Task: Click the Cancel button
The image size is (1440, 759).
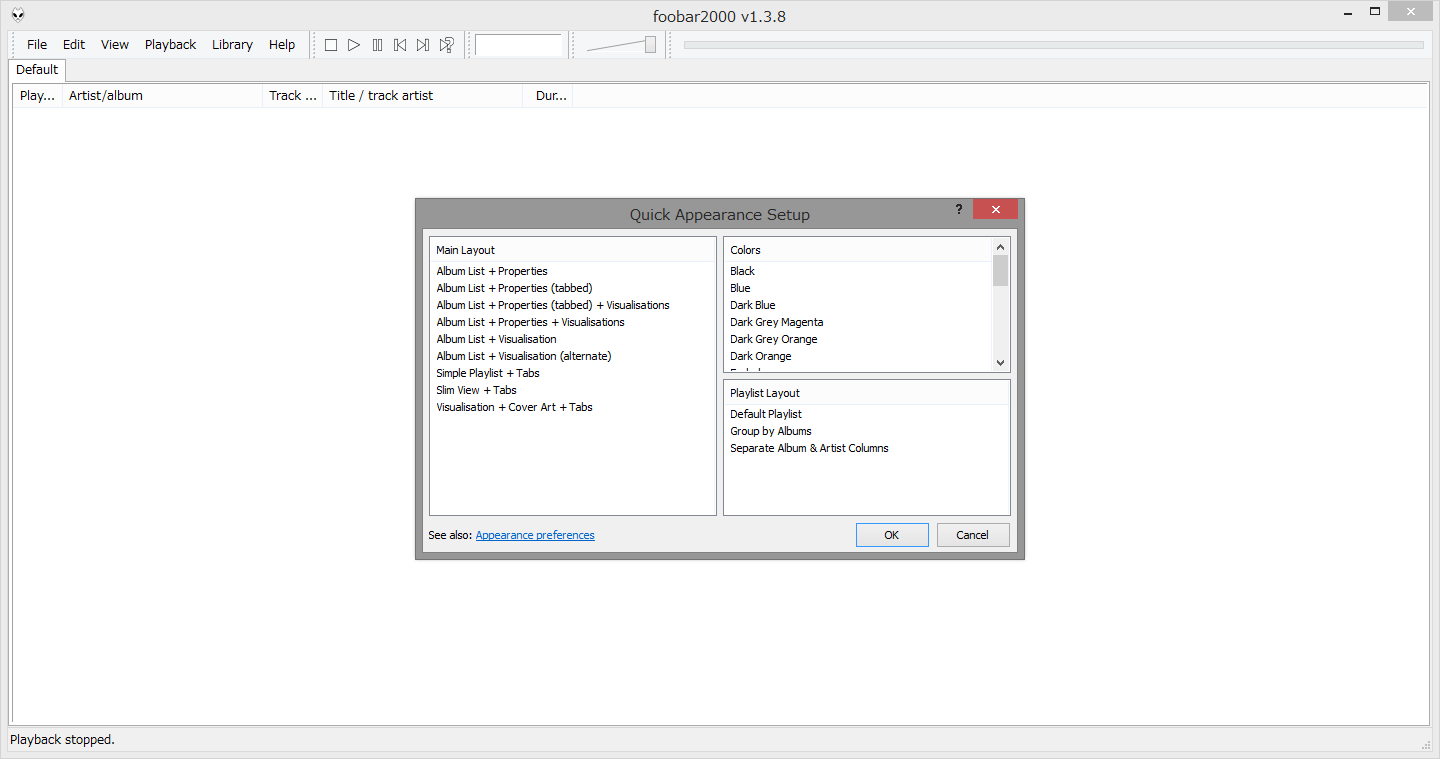Action: [x=972, y=535]
